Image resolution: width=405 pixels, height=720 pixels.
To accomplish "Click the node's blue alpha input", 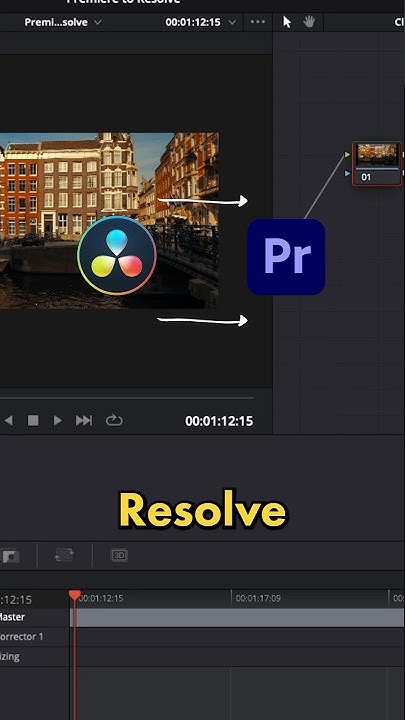I will 348,173.
